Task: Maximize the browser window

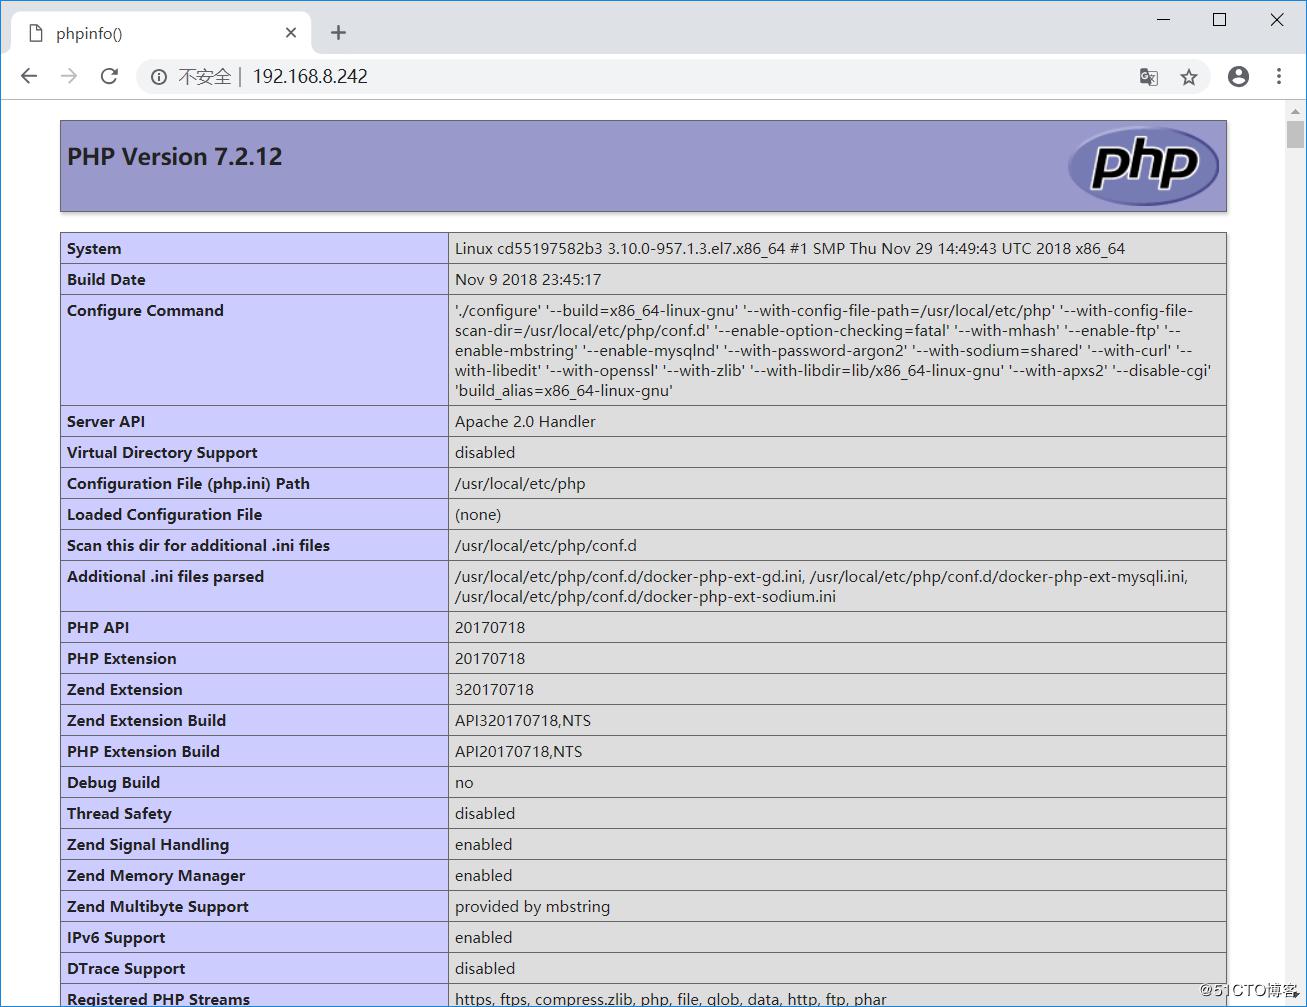Action: (1219, 20)
